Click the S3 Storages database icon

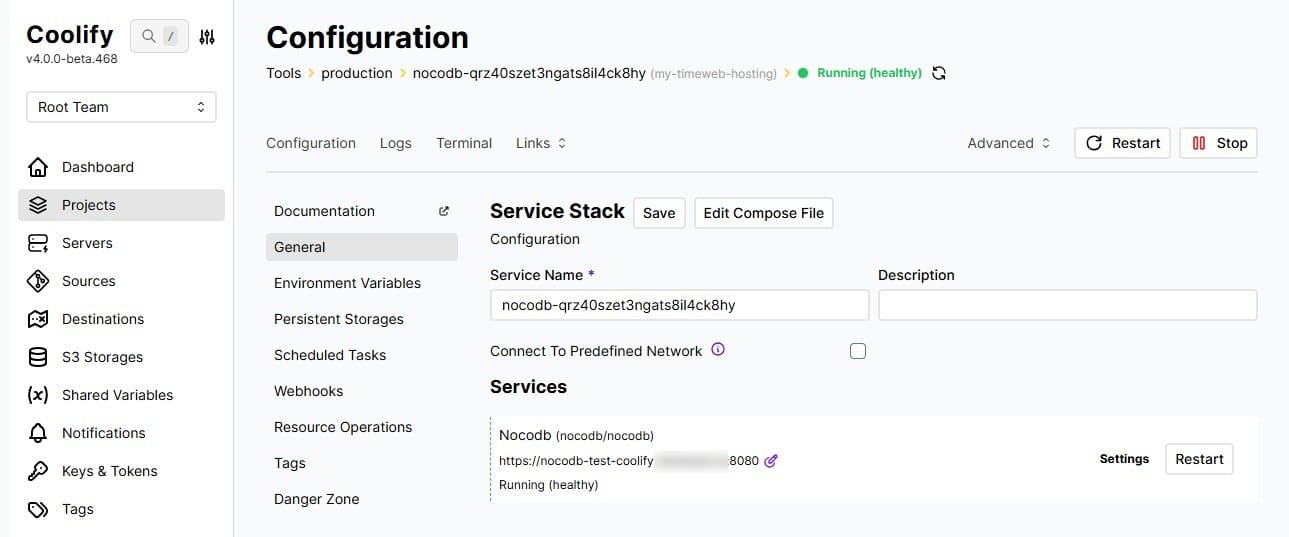coord(38,357)
